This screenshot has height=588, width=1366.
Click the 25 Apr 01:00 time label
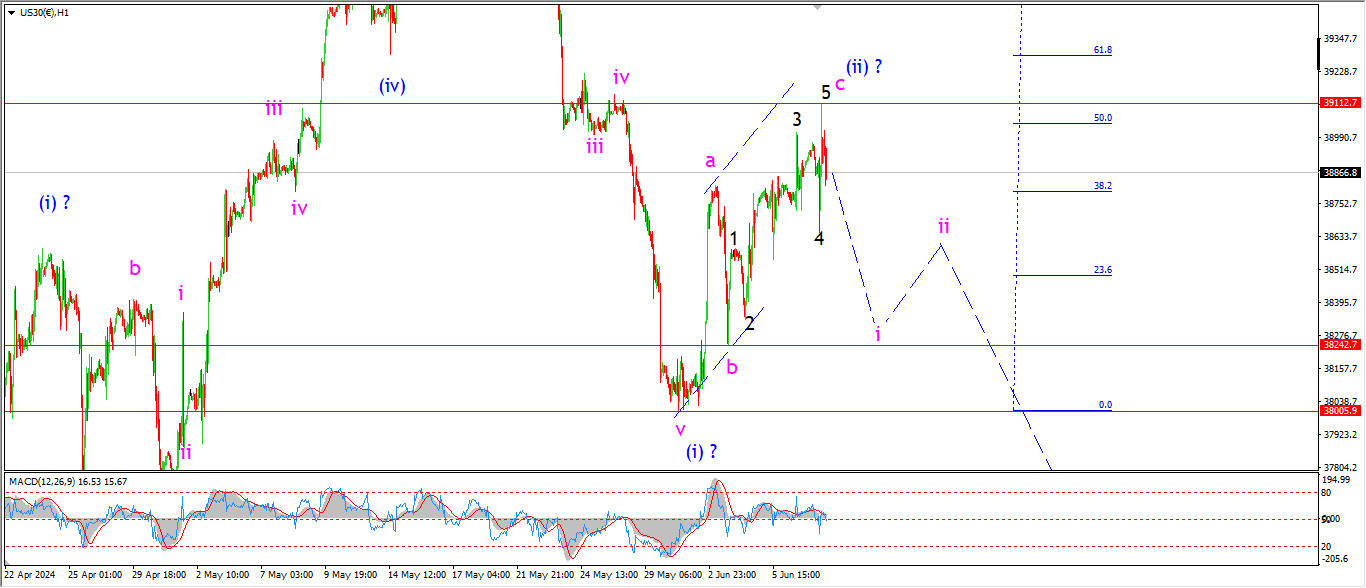tap(94, 576)
